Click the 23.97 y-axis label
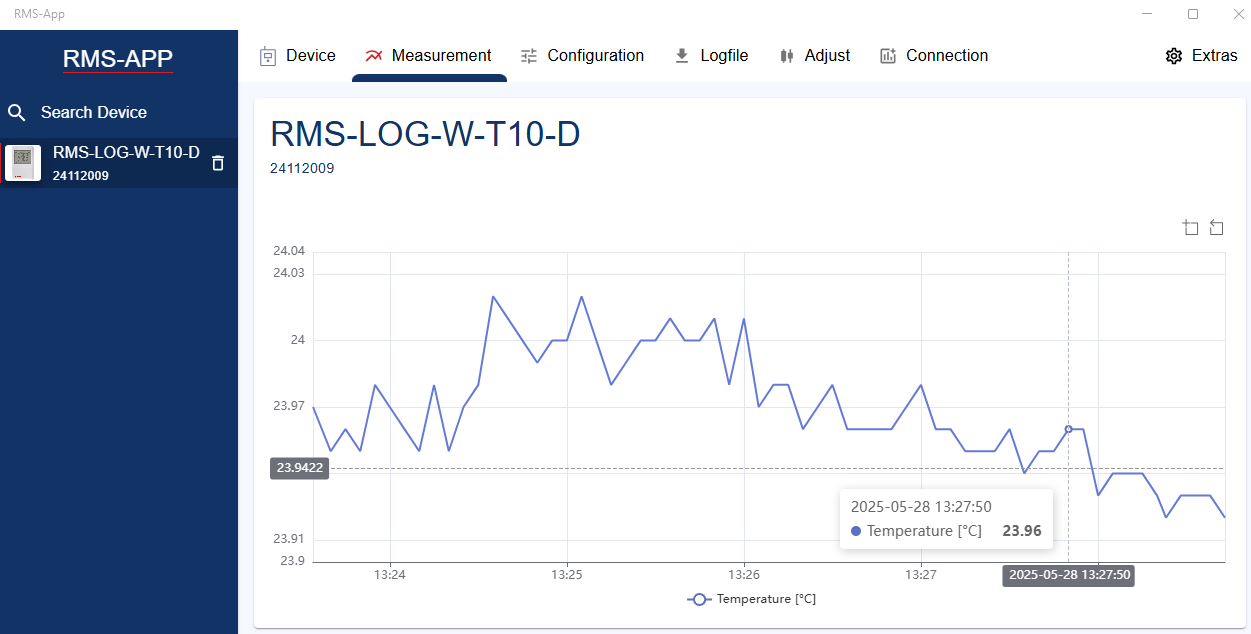Screen dimensions: 1251x634 [x=289, y=406]
